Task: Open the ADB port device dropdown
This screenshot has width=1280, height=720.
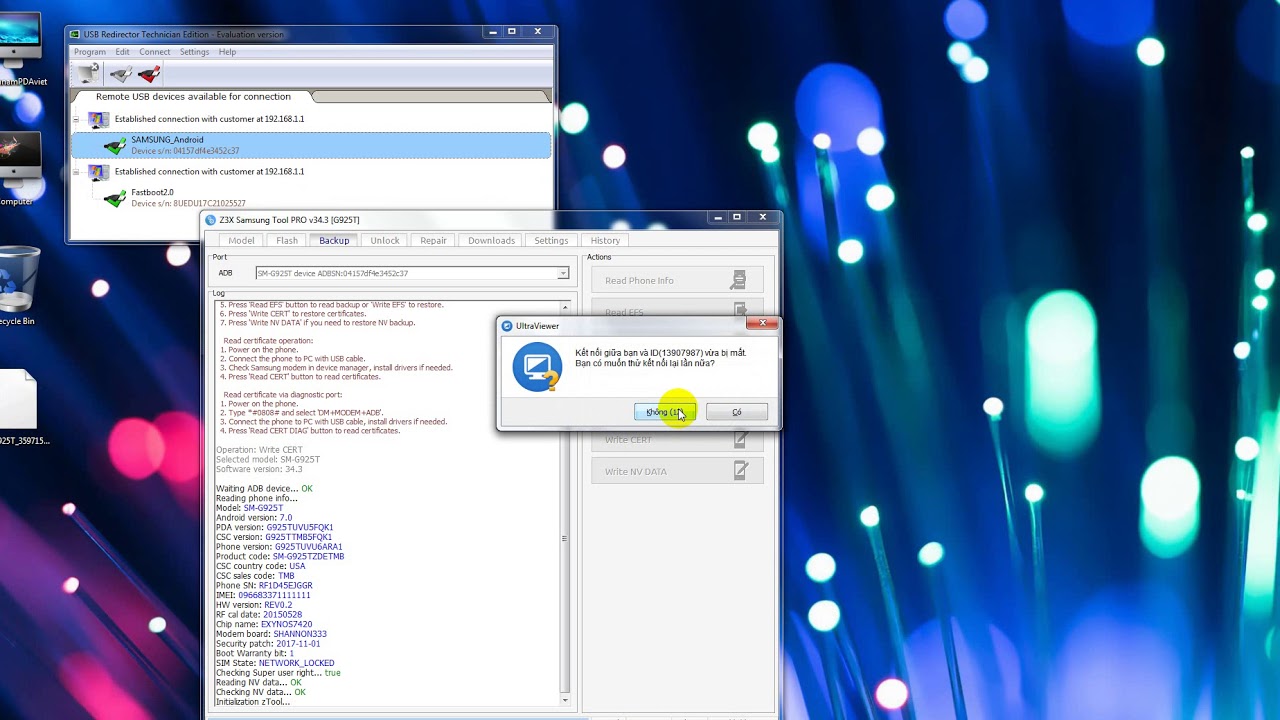Action: (x=563, y=273)
